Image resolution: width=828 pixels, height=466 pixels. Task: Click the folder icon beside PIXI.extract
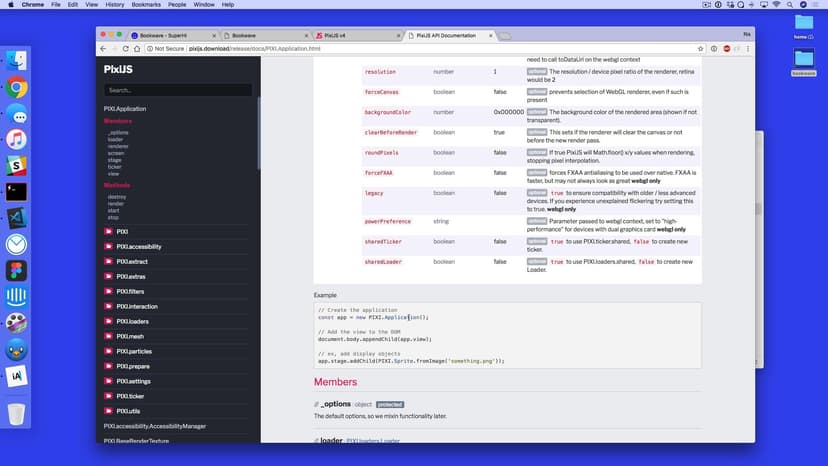[x=108, y=261]
